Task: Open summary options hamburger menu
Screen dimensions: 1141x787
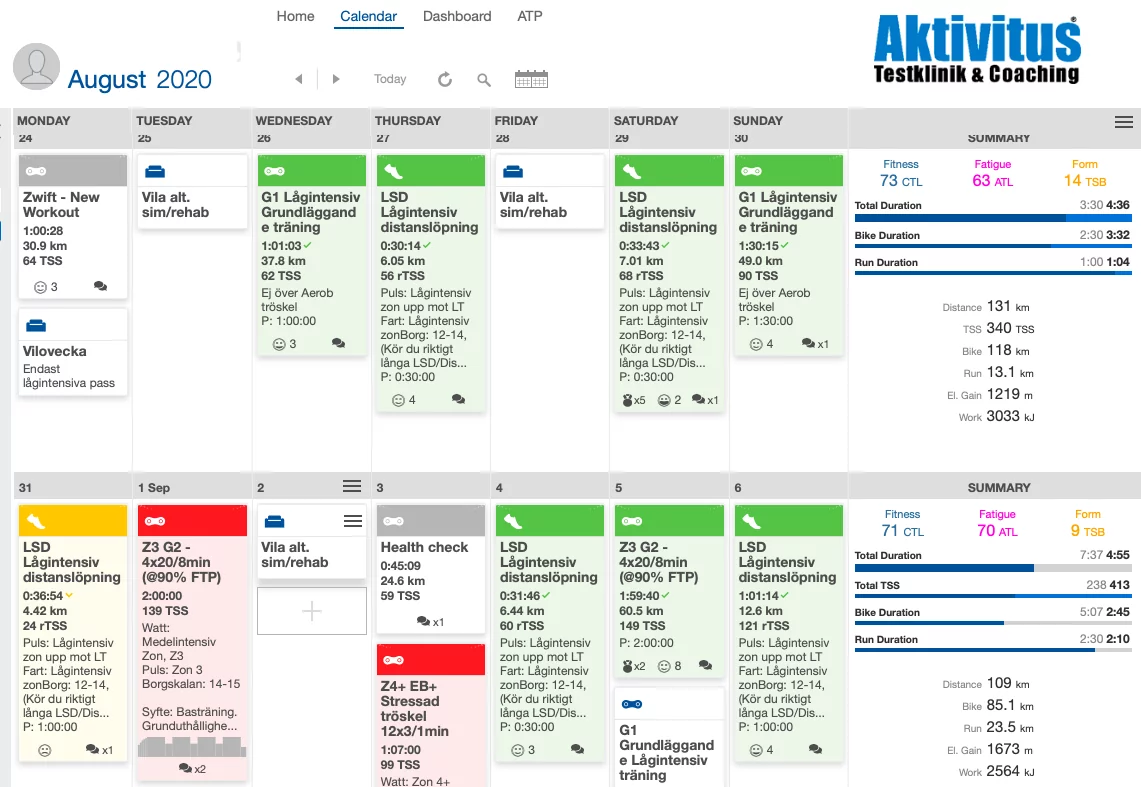Action: click(1124, 122)
